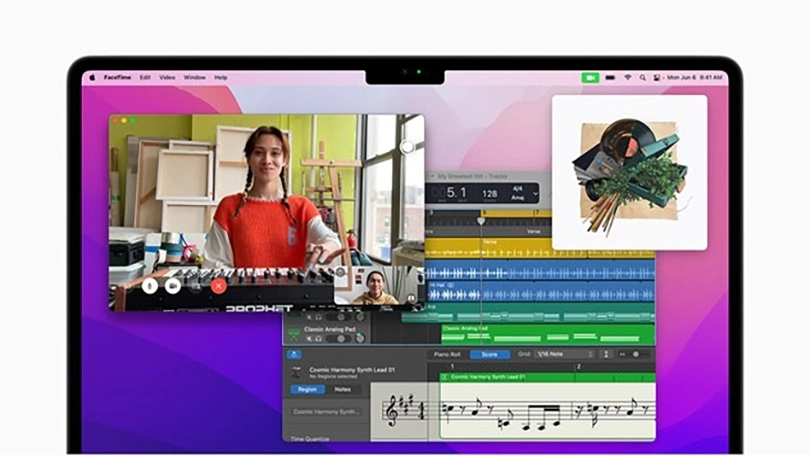Image resolution: width=810 pixels, height=456 pixels.
Task: Click the Time Quantize label
Action: 310,439
